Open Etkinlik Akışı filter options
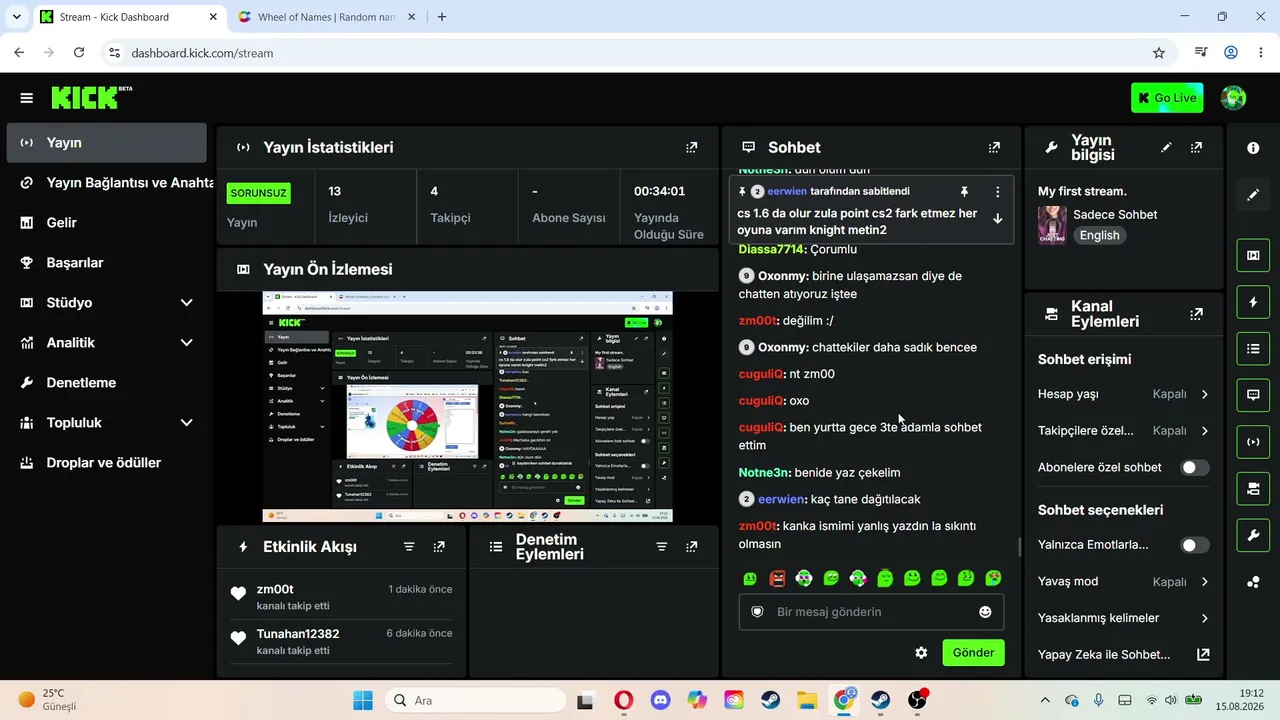Screen dimensions: 1280x720 point(409,547)
